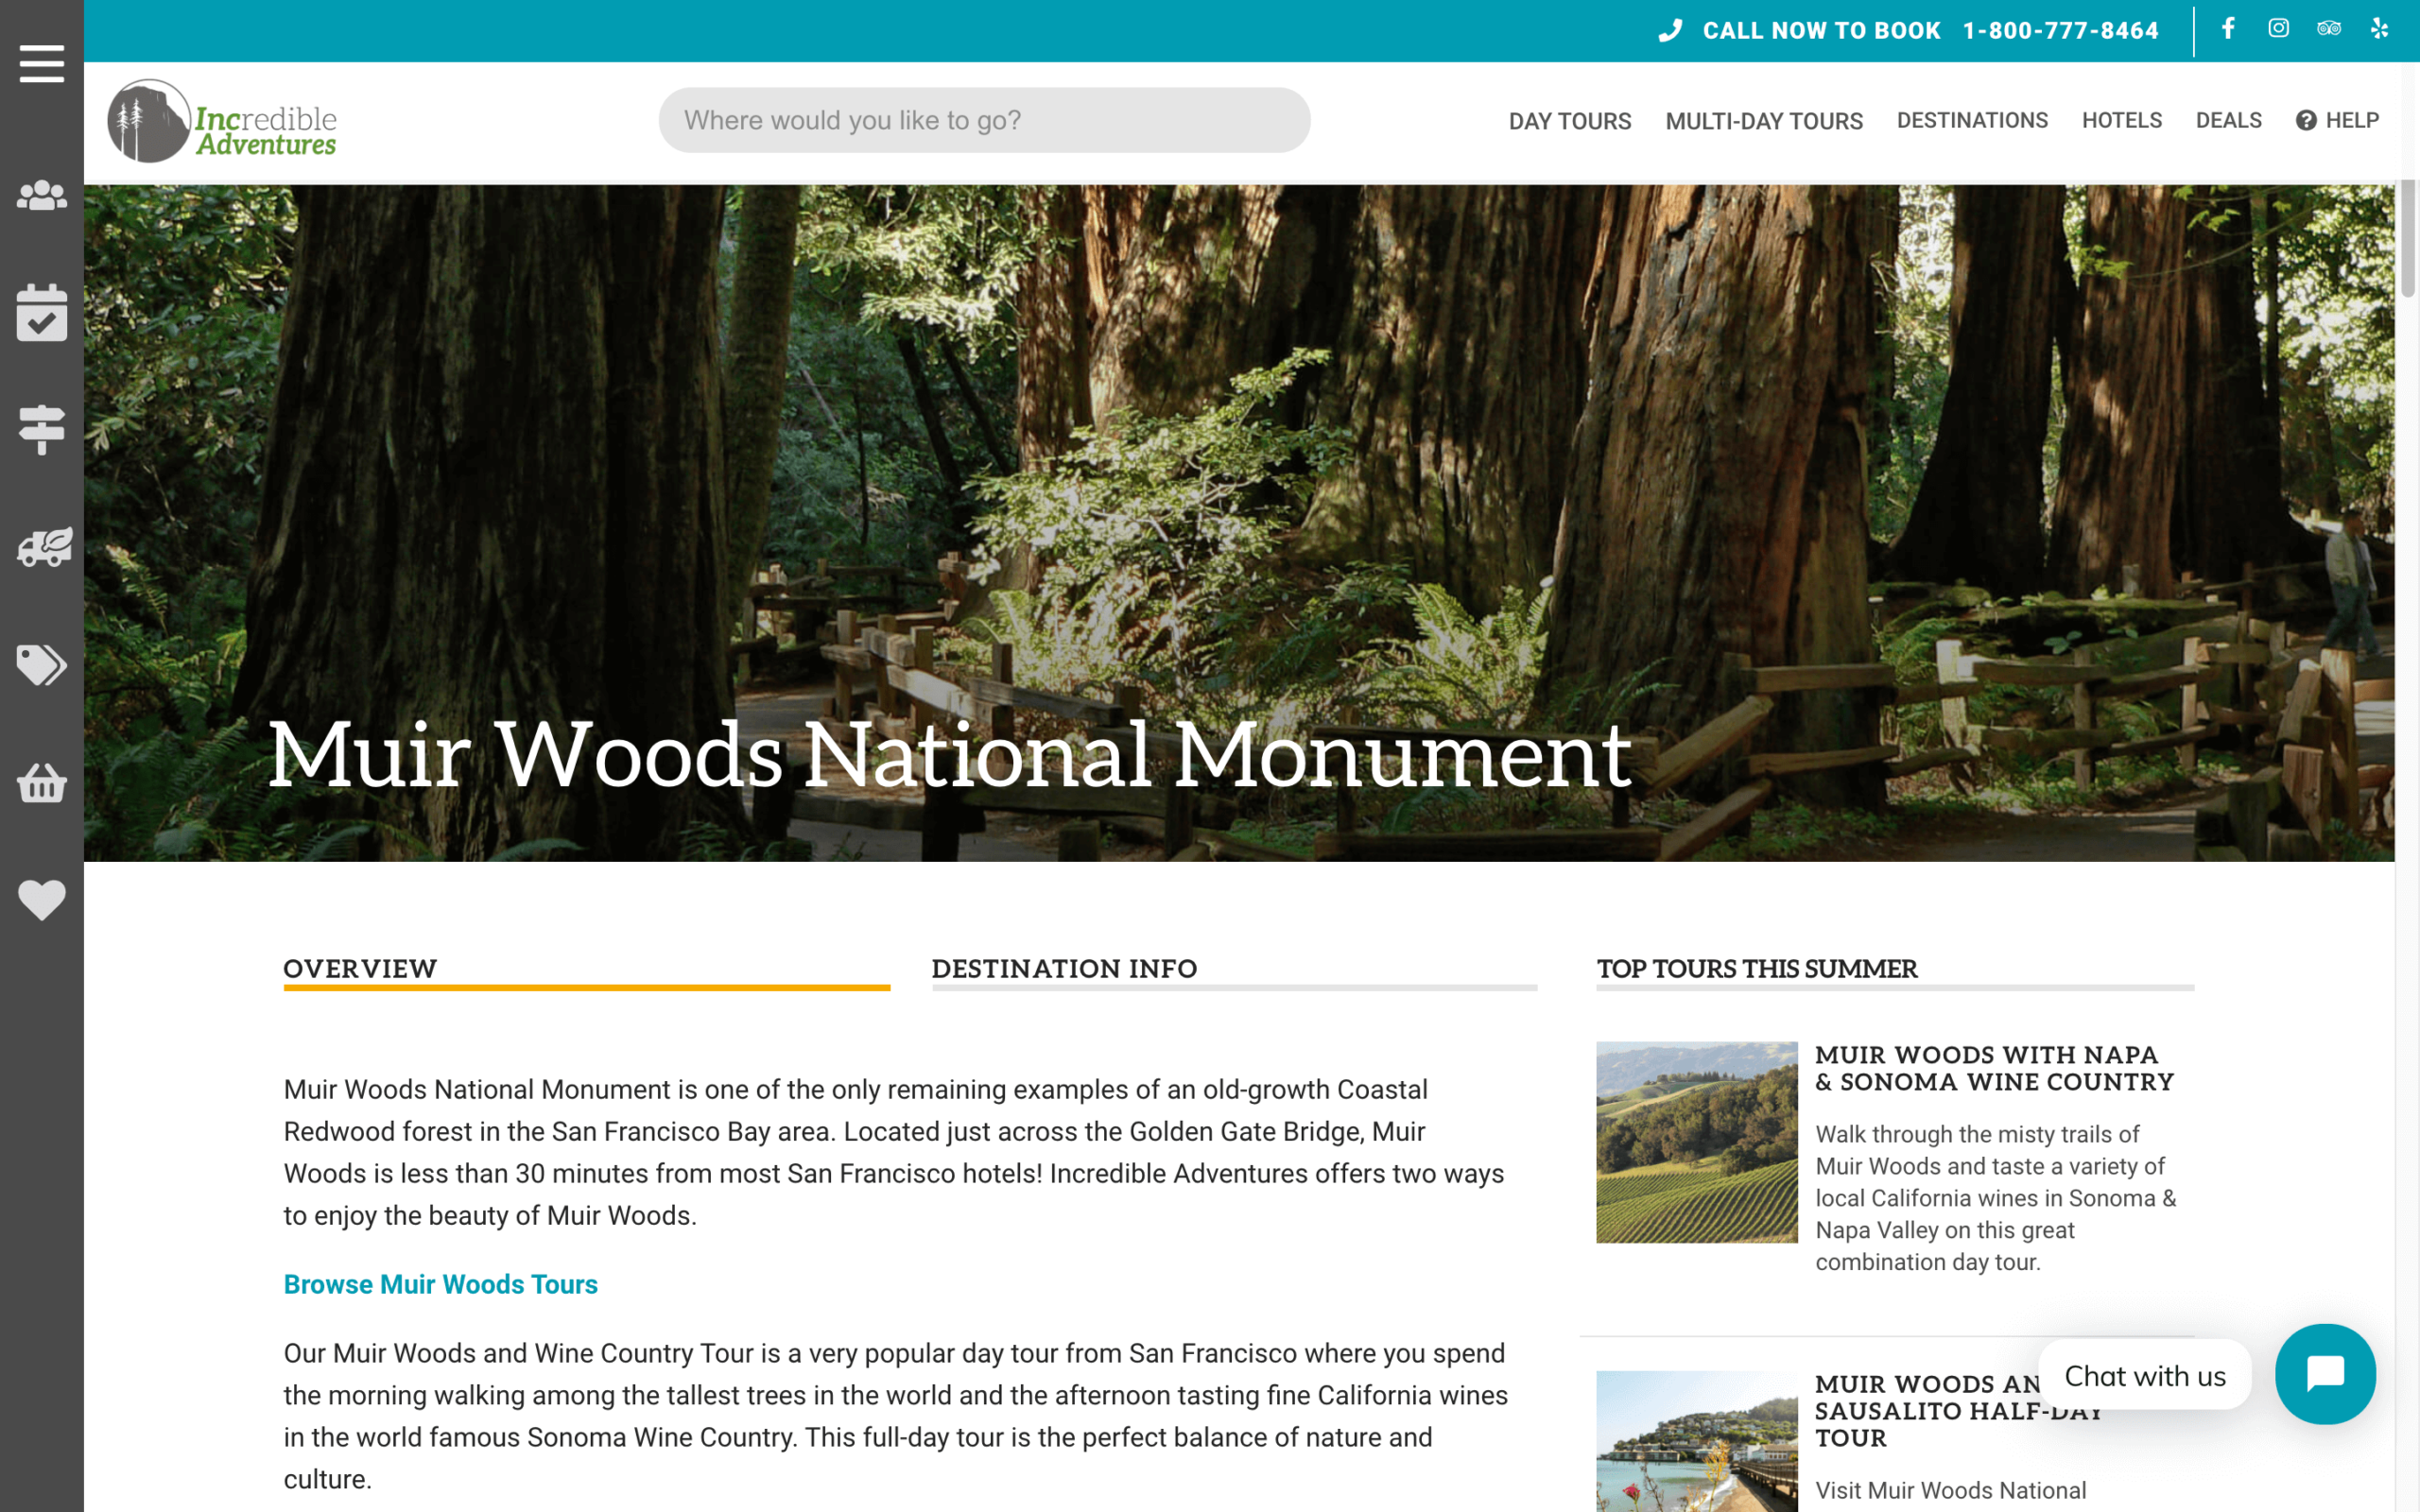Select the signpost destinations icon in sidebar
This screenshot has height=1512, width=2420.
tap(42, 430)
